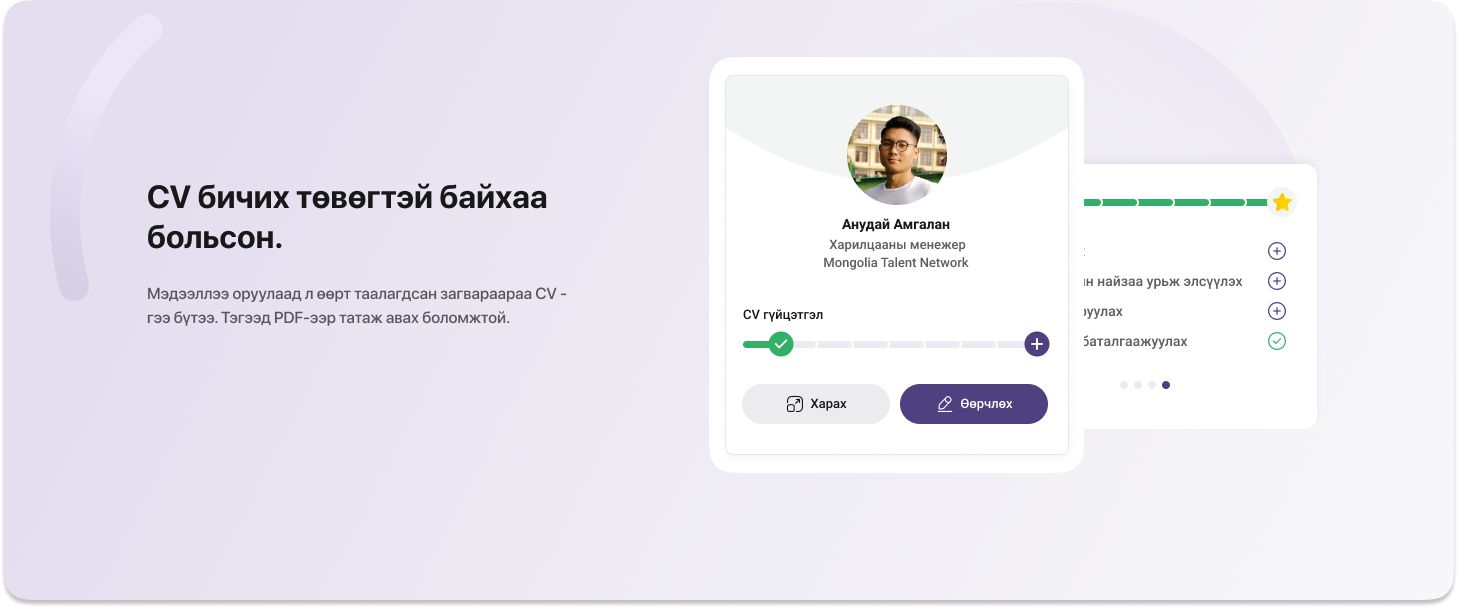The image size is (1458, 608).
Task: Select the second carousel pagination dot
Action: (1138, 385)
